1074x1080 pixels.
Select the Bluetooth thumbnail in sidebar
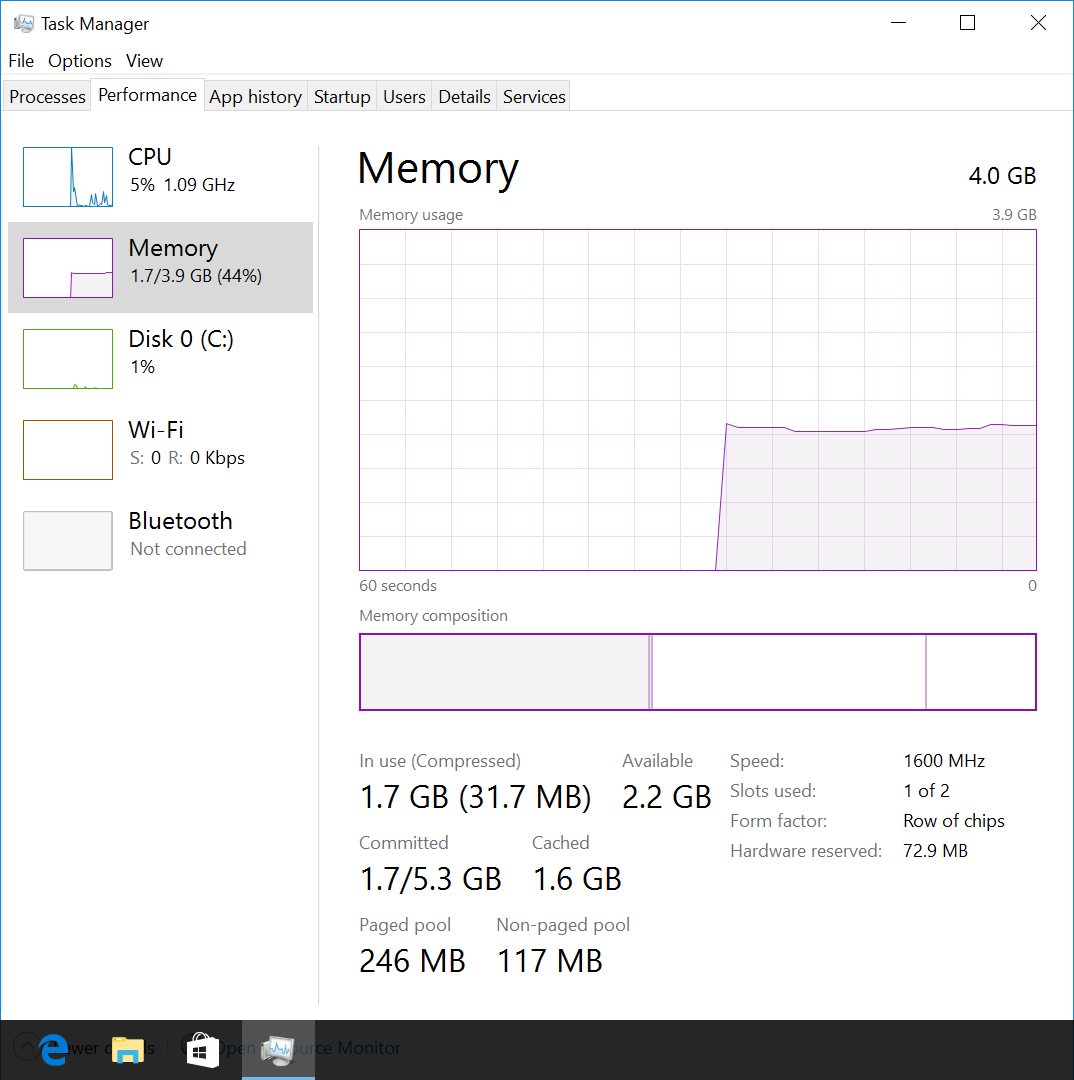[x=68, y=541]
